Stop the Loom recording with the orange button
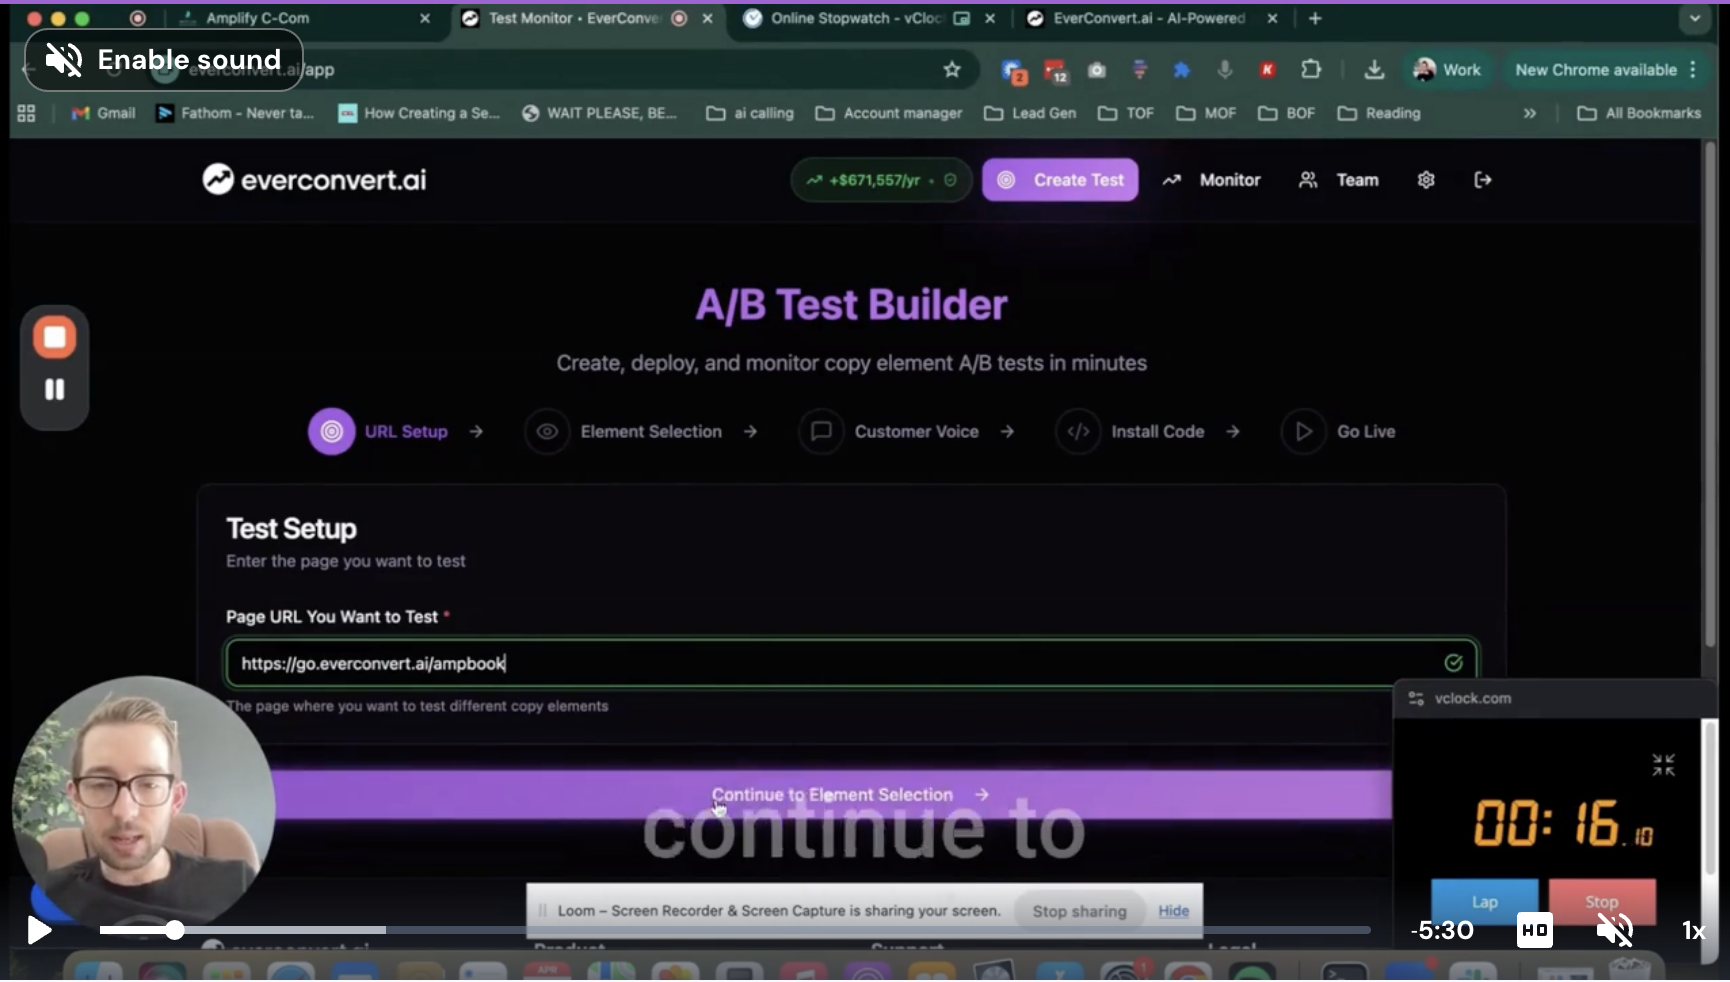This screenshot has width=1730, height=982. pos(55,338)
